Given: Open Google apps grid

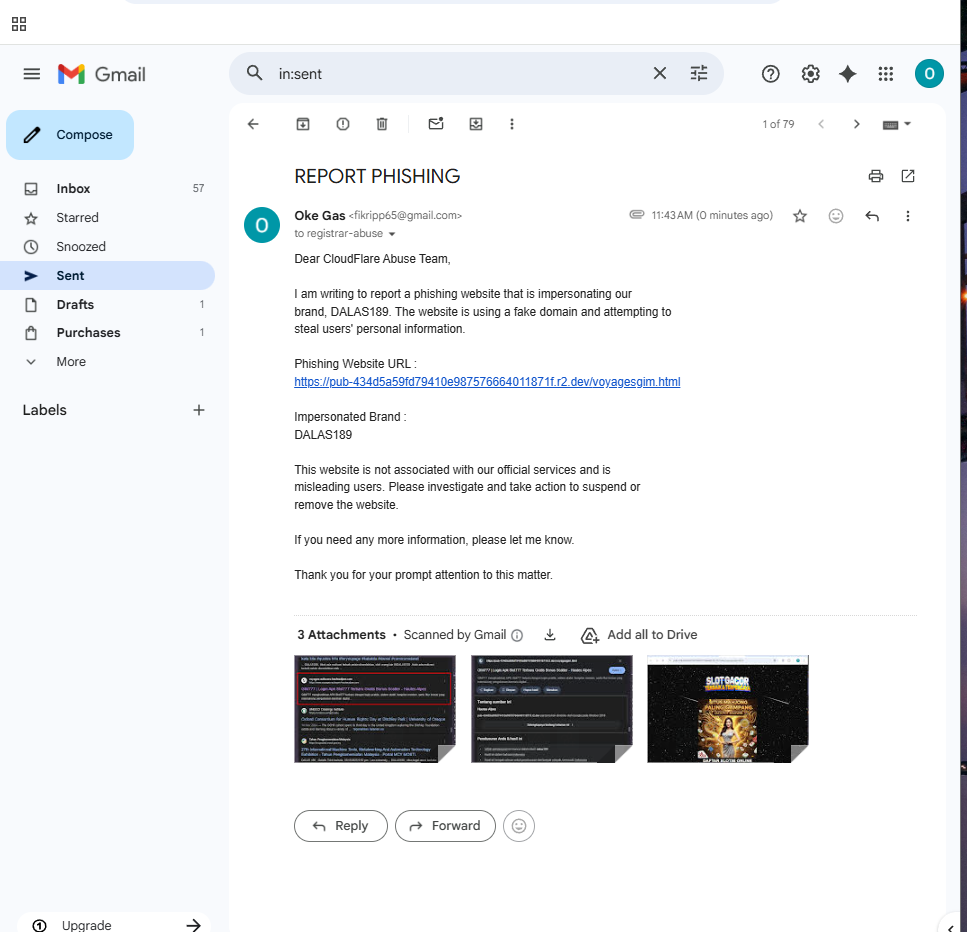Looking at the screenshot, I should 886,74.
